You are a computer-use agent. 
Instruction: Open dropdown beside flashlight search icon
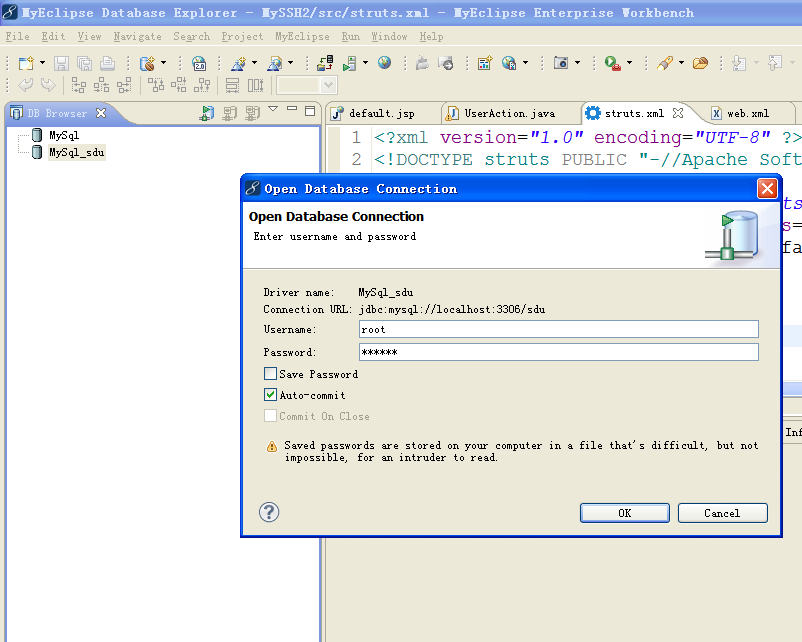[x=681, y=63]
